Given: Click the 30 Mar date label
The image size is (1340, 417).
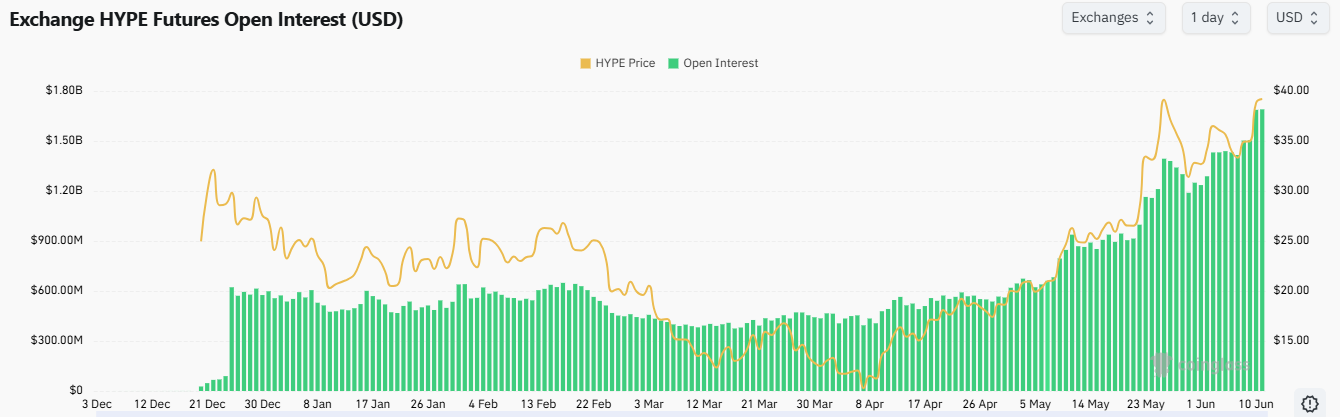Looking at the screenshot, I should (x=814, y=404).
